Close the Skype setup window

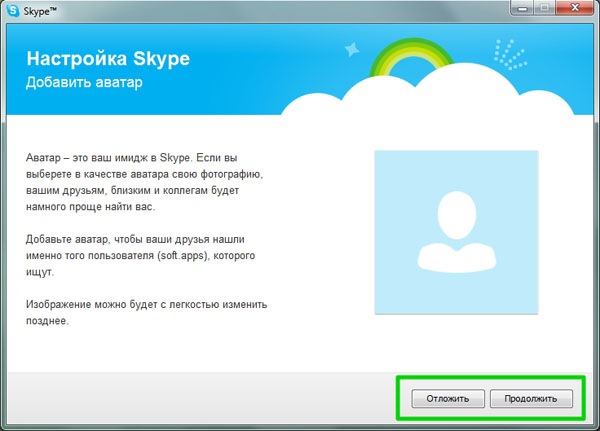pyautogui.click(x=572, y=9)
